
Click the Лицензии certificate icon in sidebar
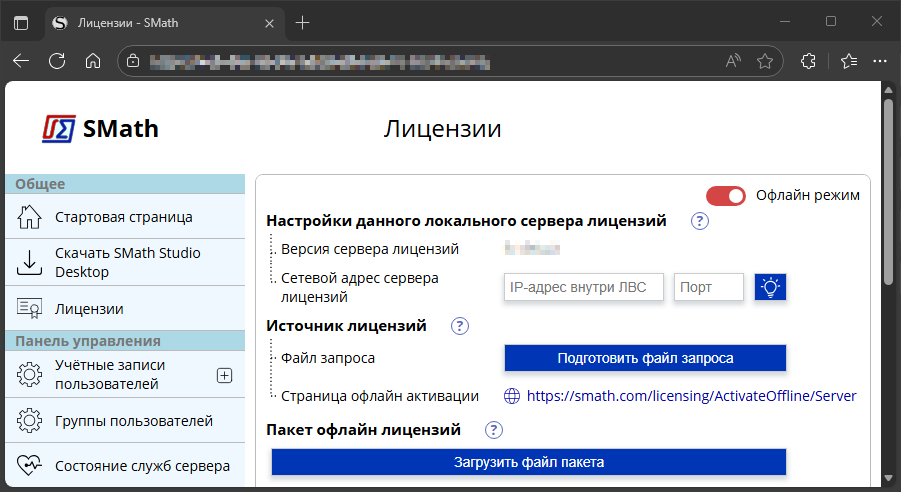29,309
